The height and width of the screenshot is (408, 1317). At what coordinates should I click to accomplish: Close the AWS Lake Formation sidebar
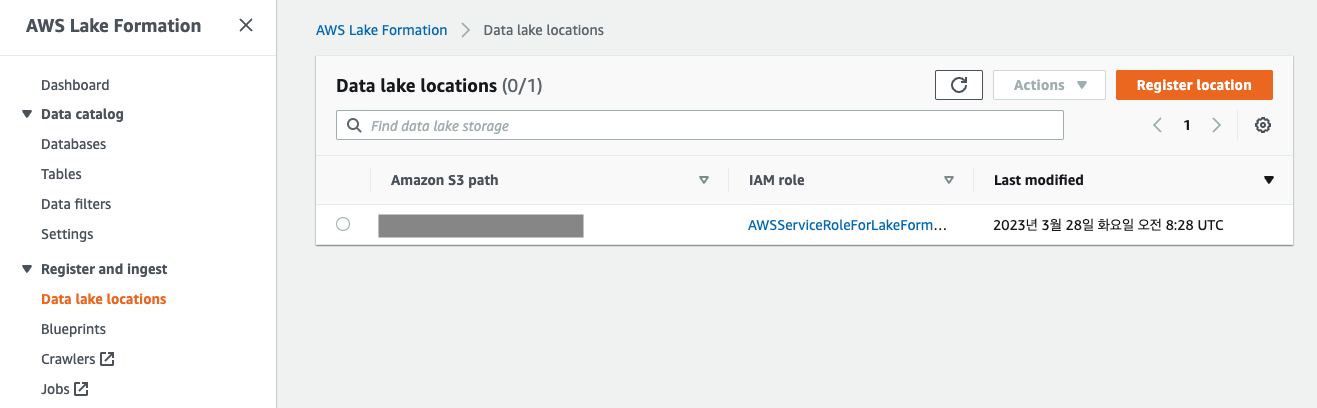point(246,26)
